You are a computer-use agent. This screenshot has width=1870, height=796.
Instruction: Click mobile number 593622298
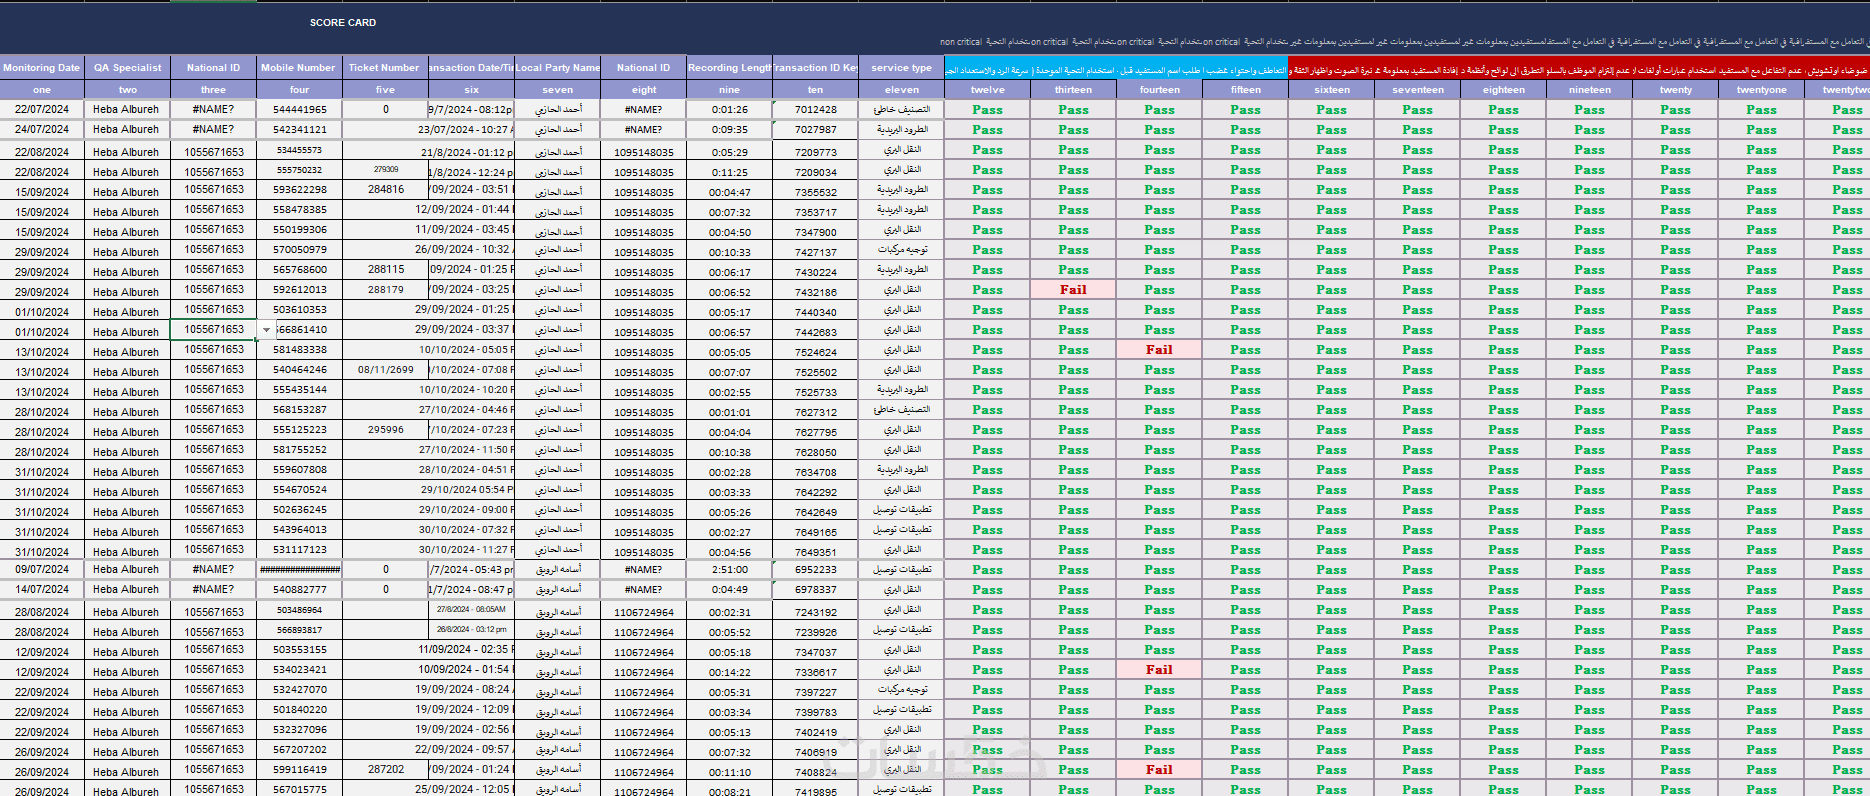299,190
